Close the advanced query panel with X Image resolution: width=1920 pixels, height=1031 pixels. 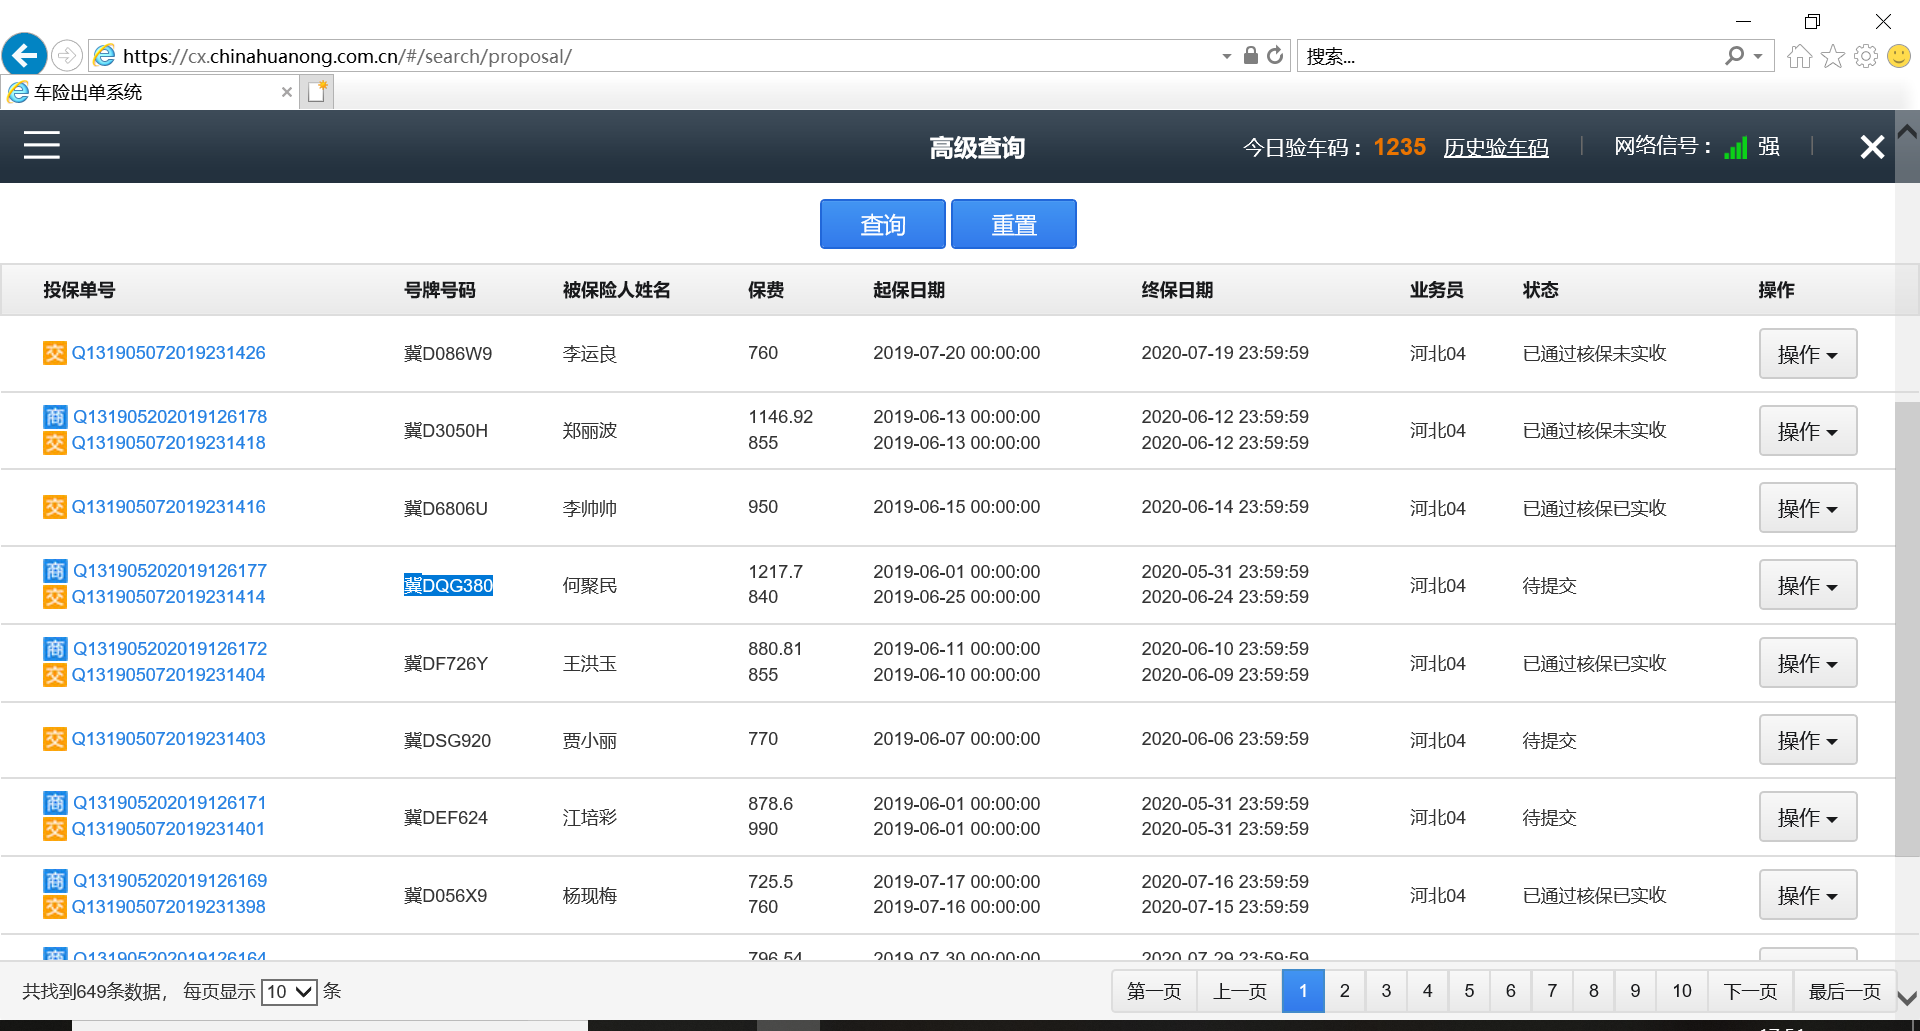1871,148
